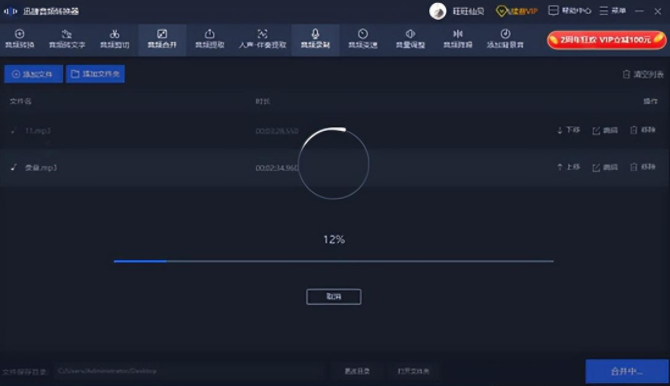This screenshot has height=386, width=670.
Task: Click the blue 添加文件 add file button
Action: (33, 74)
